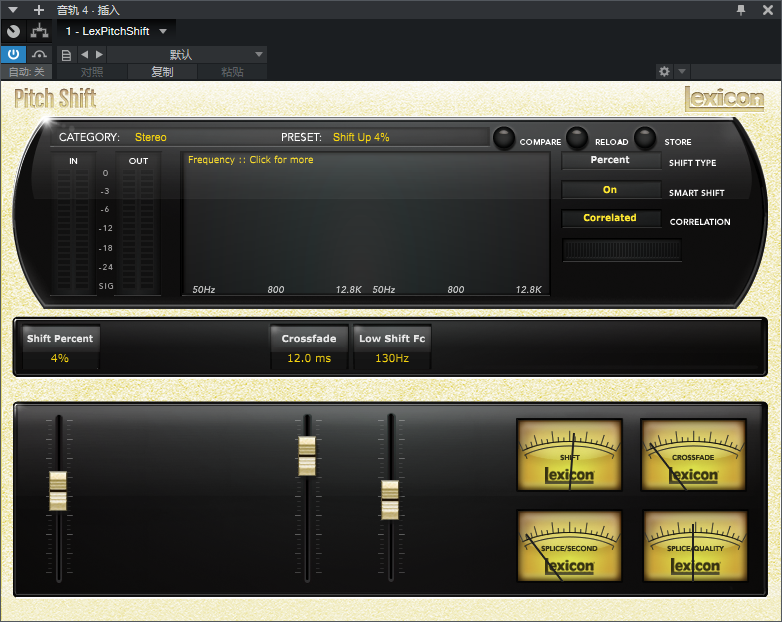The image size is (782, 622).
Task: Click the Lexicon logo
Action: point(724,98)
